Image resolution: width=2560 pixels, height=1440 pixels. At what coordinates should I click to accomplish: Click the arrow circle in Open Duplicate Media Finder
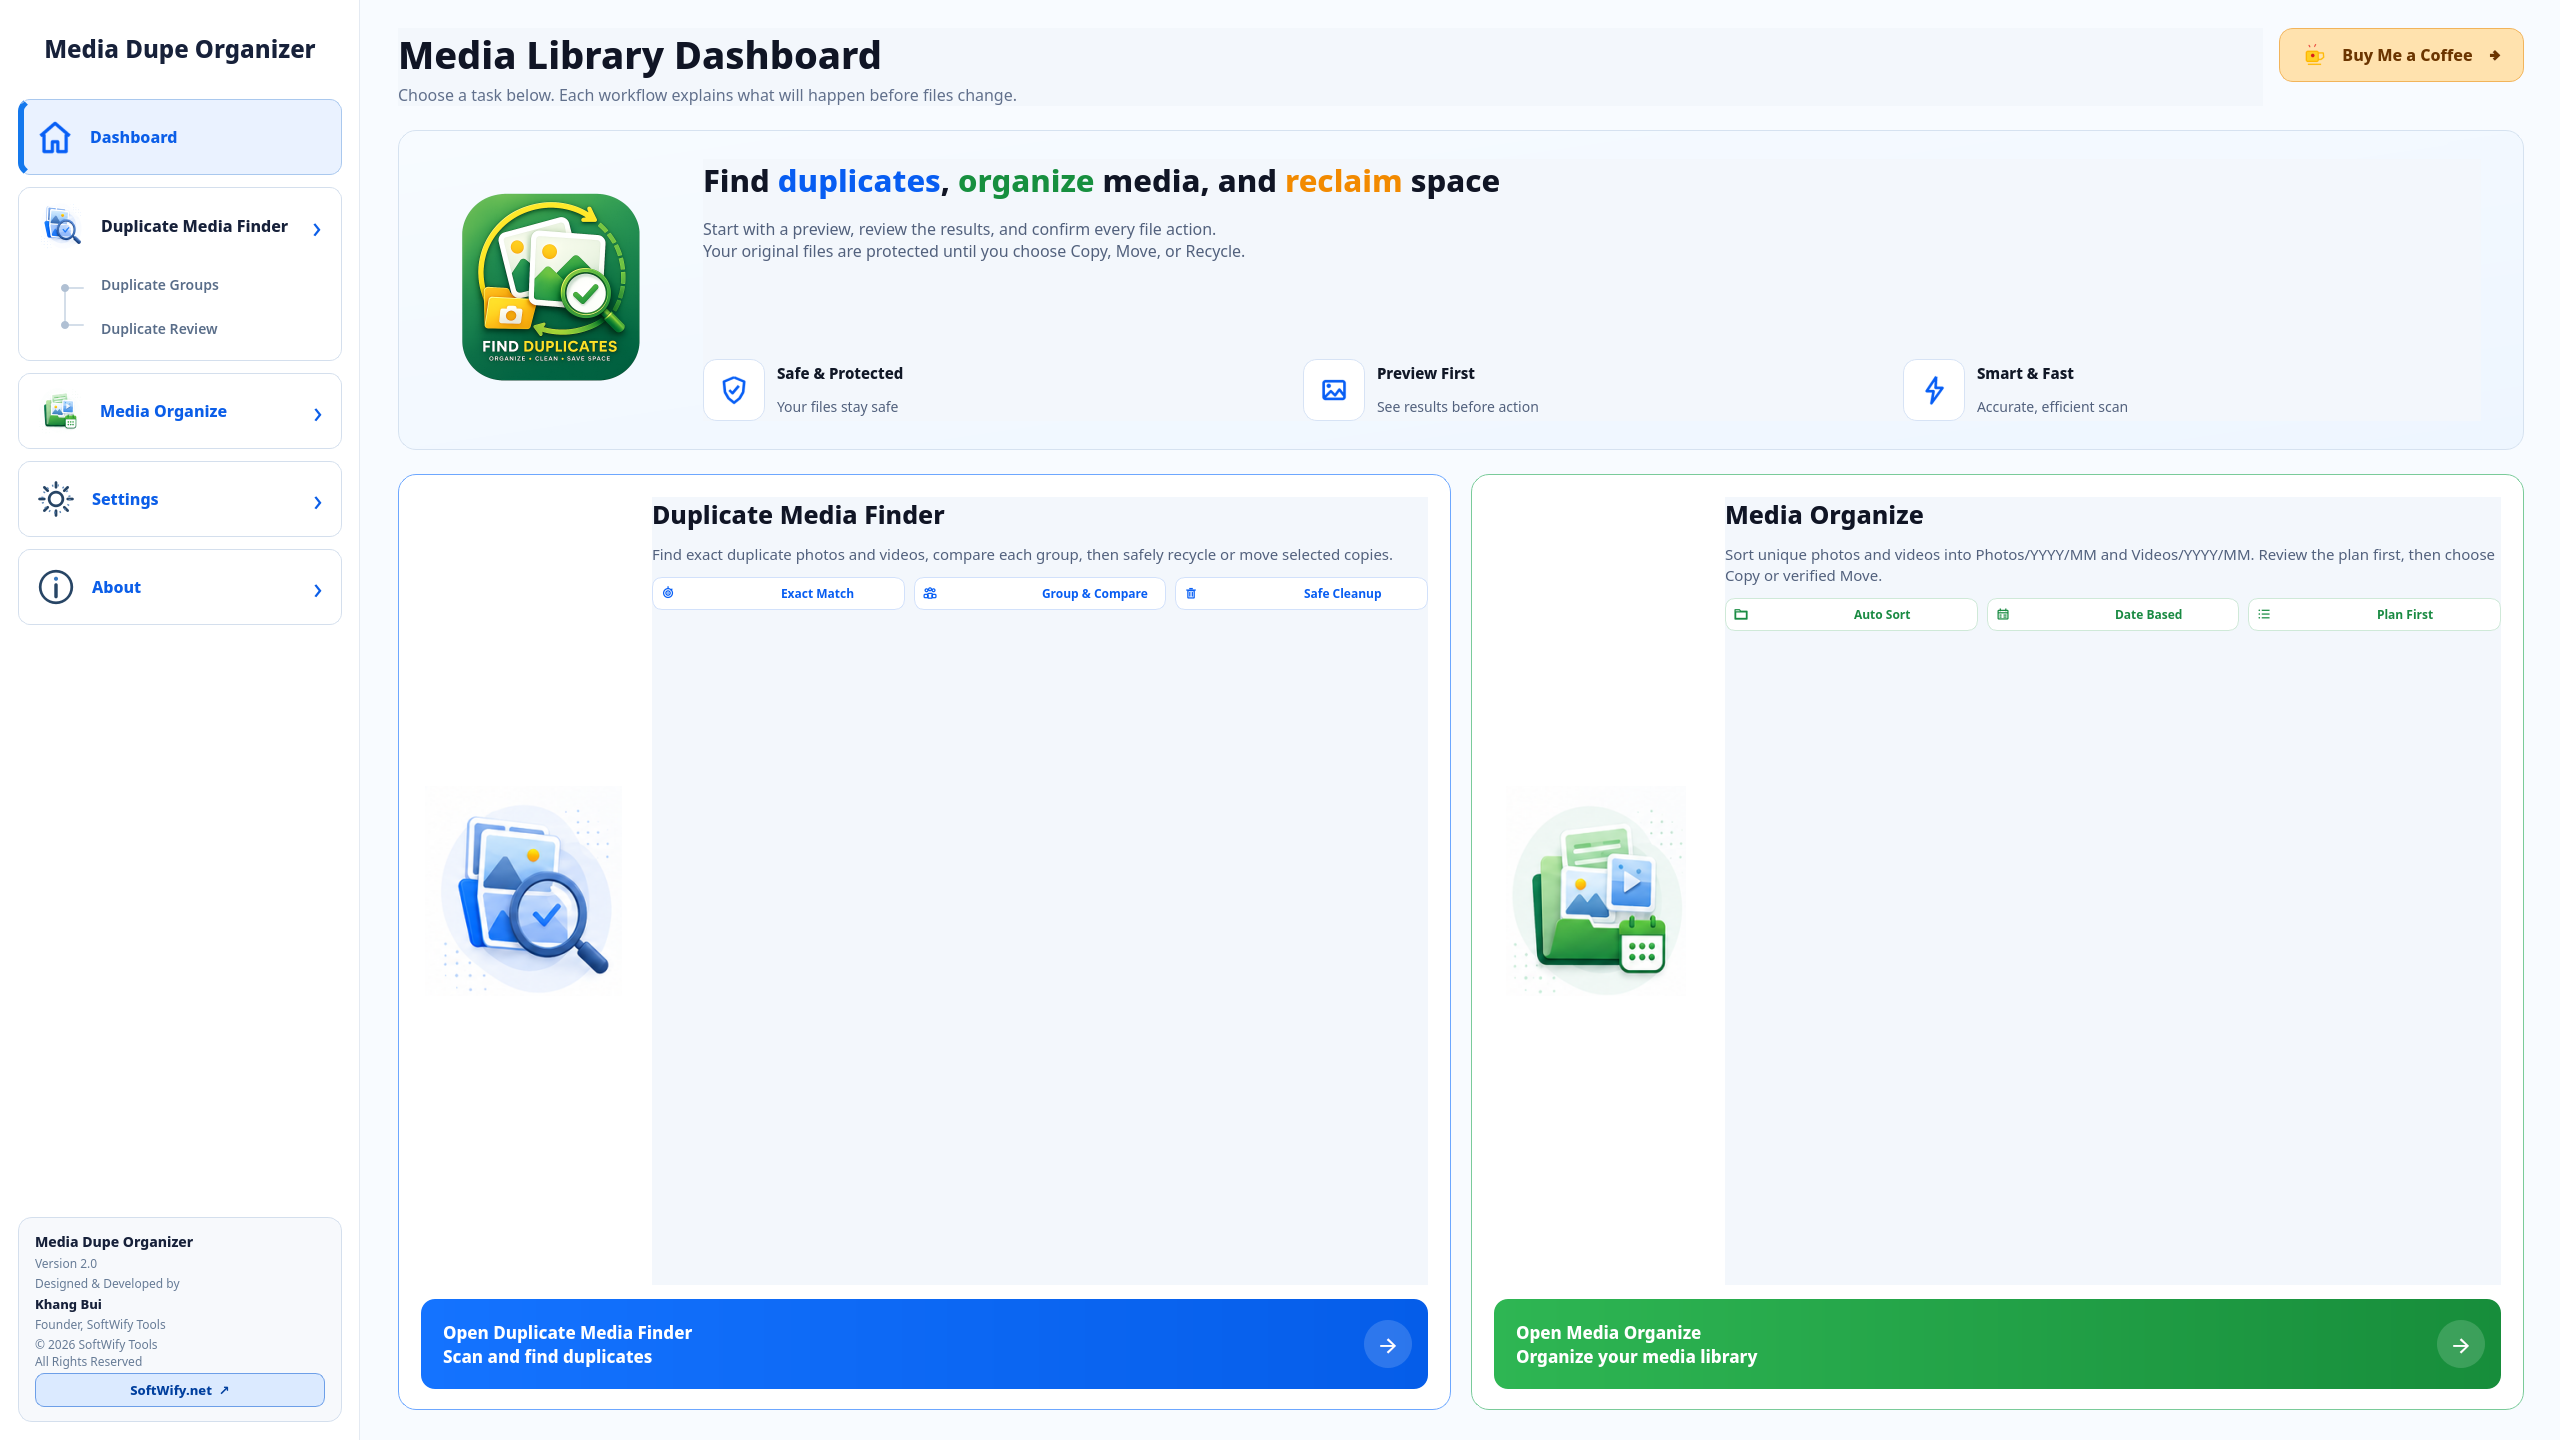pos(1388,1345)
